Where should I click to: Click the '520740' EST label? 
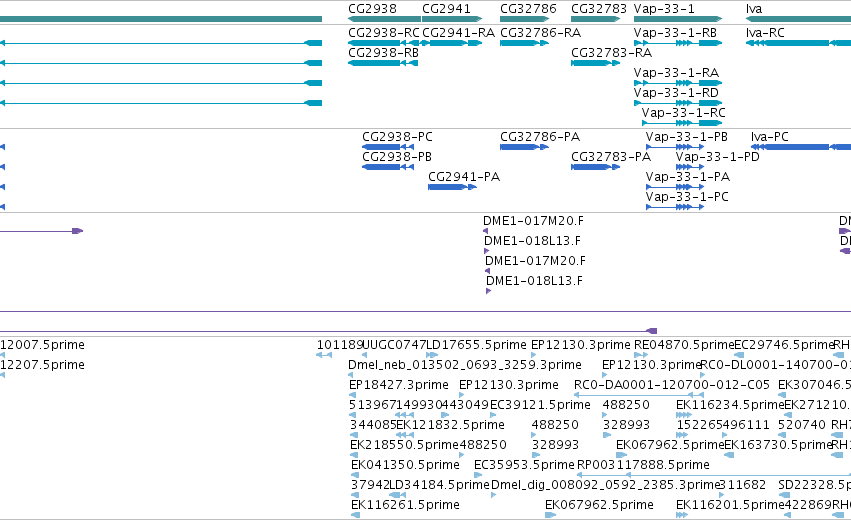point(801,425)
